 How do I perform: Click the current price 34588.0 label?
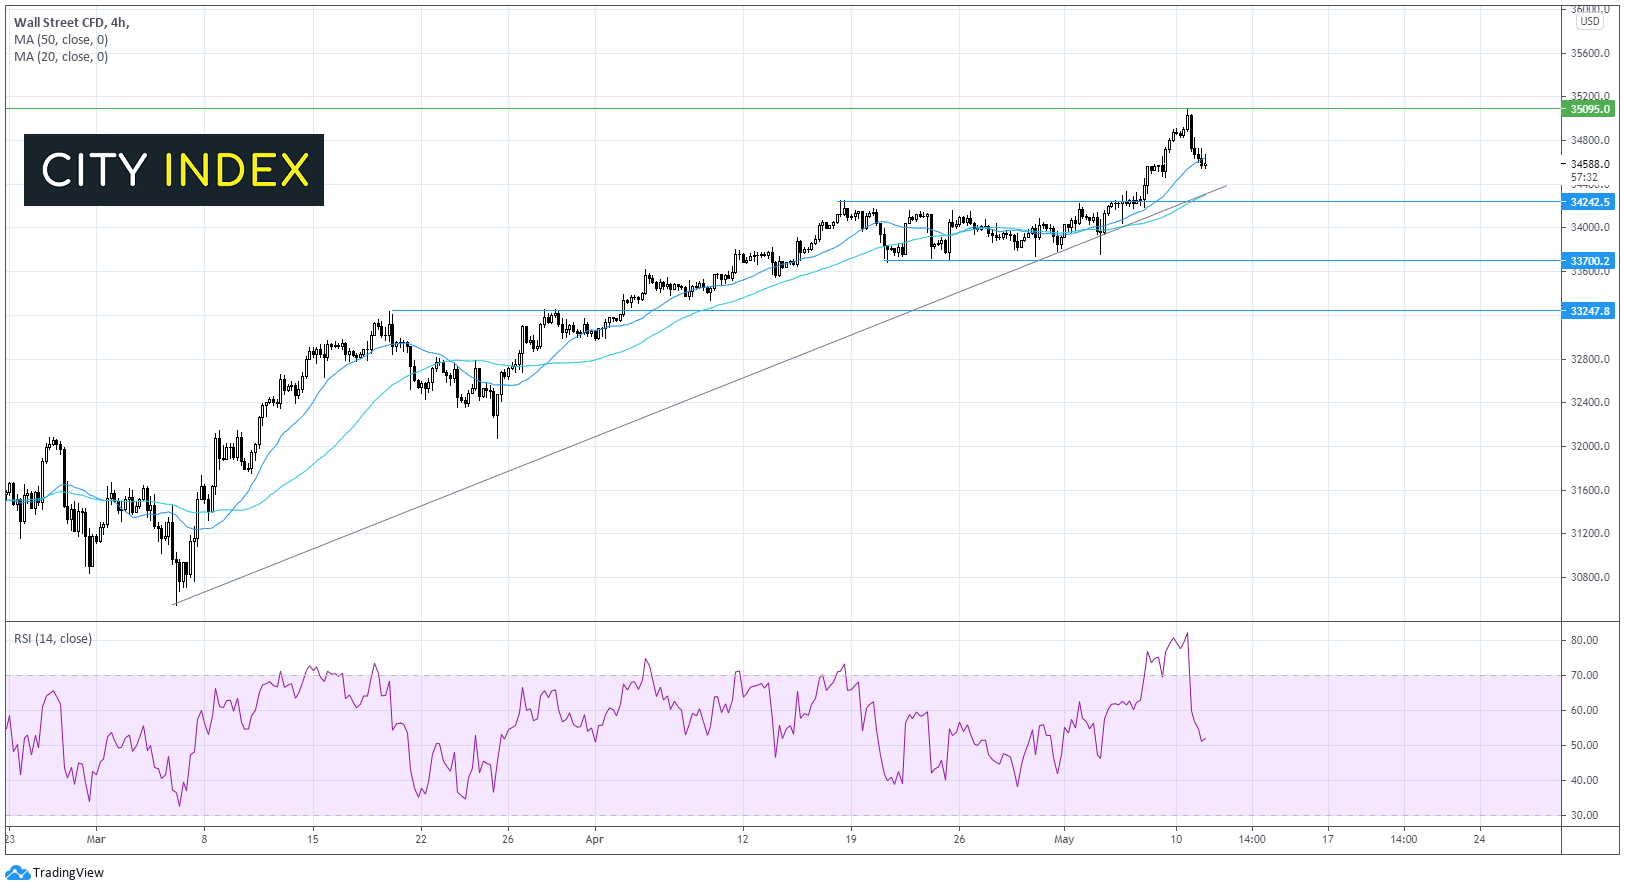coord(1589,164)
